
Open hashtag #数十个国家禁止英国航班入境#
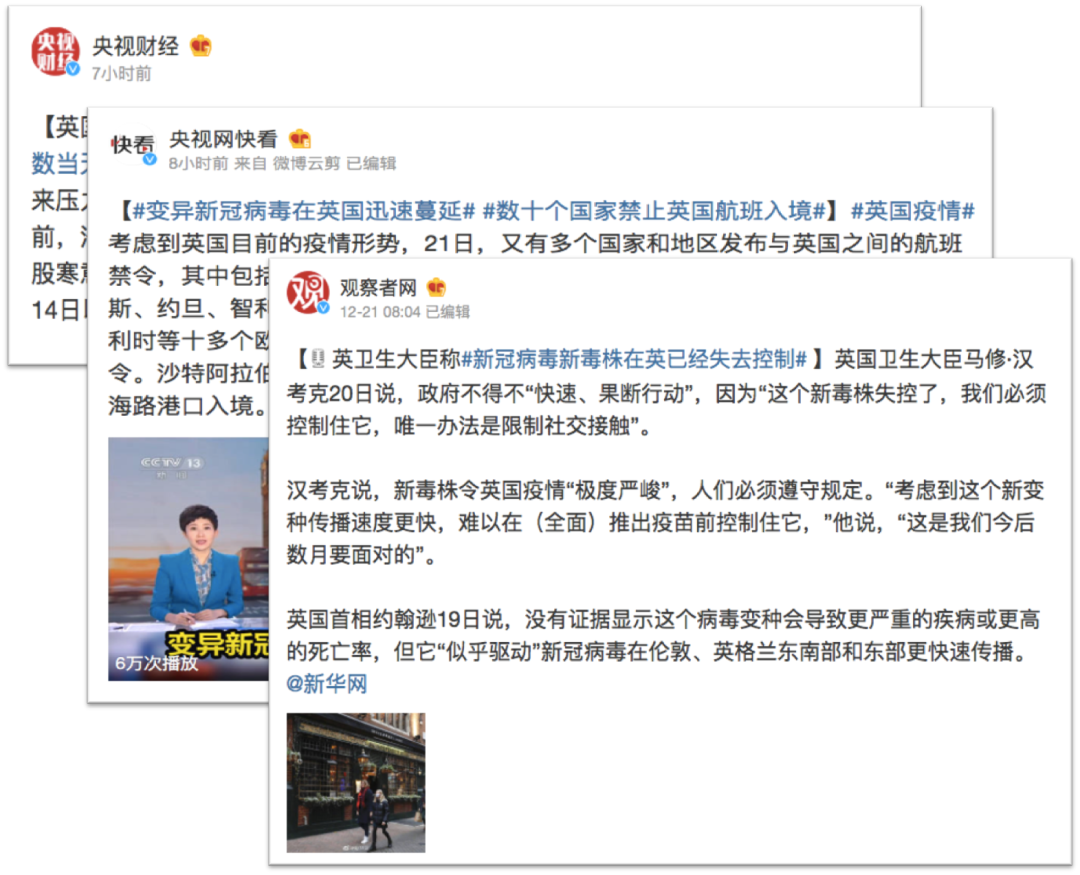coord(654,210)
